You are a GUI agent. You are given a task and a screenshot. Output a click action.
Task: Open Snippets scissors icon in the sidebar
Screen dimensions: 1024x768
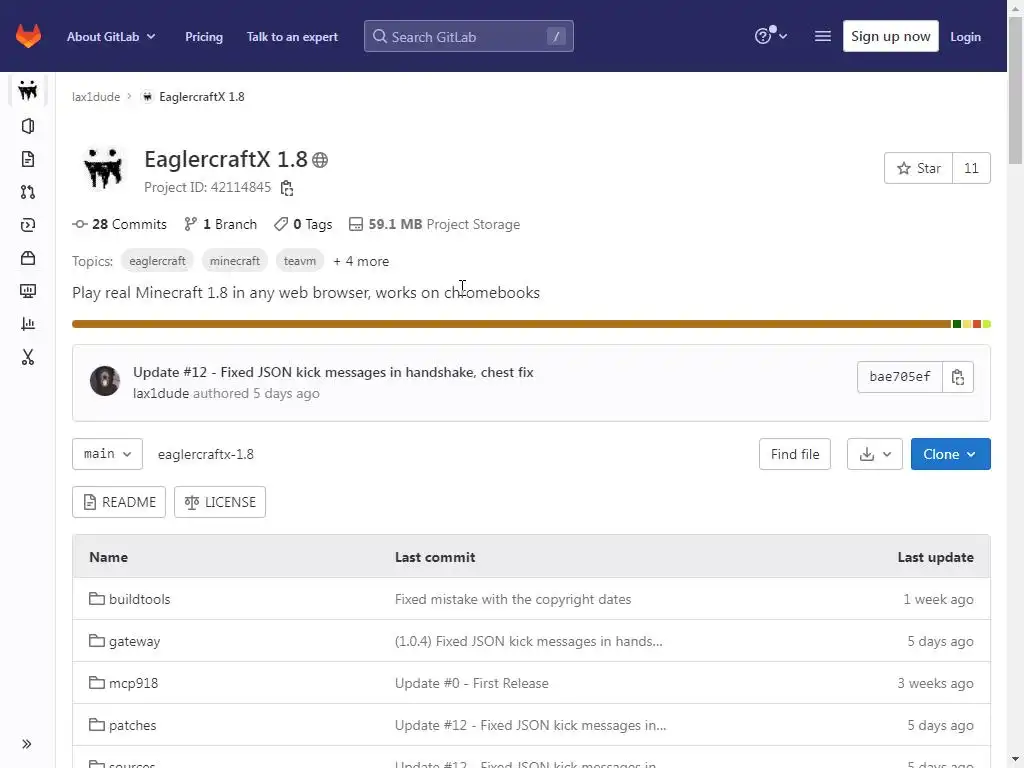28,357
